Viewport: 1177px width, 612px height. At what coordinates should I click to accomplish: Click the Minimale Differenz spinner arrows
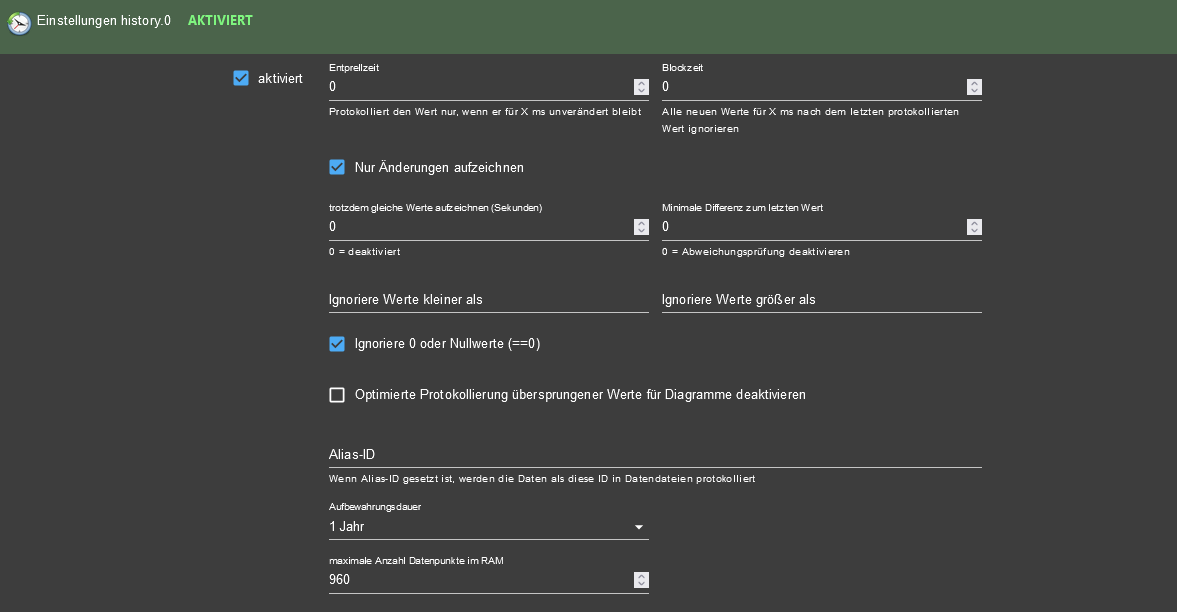(x=974, y=227)
